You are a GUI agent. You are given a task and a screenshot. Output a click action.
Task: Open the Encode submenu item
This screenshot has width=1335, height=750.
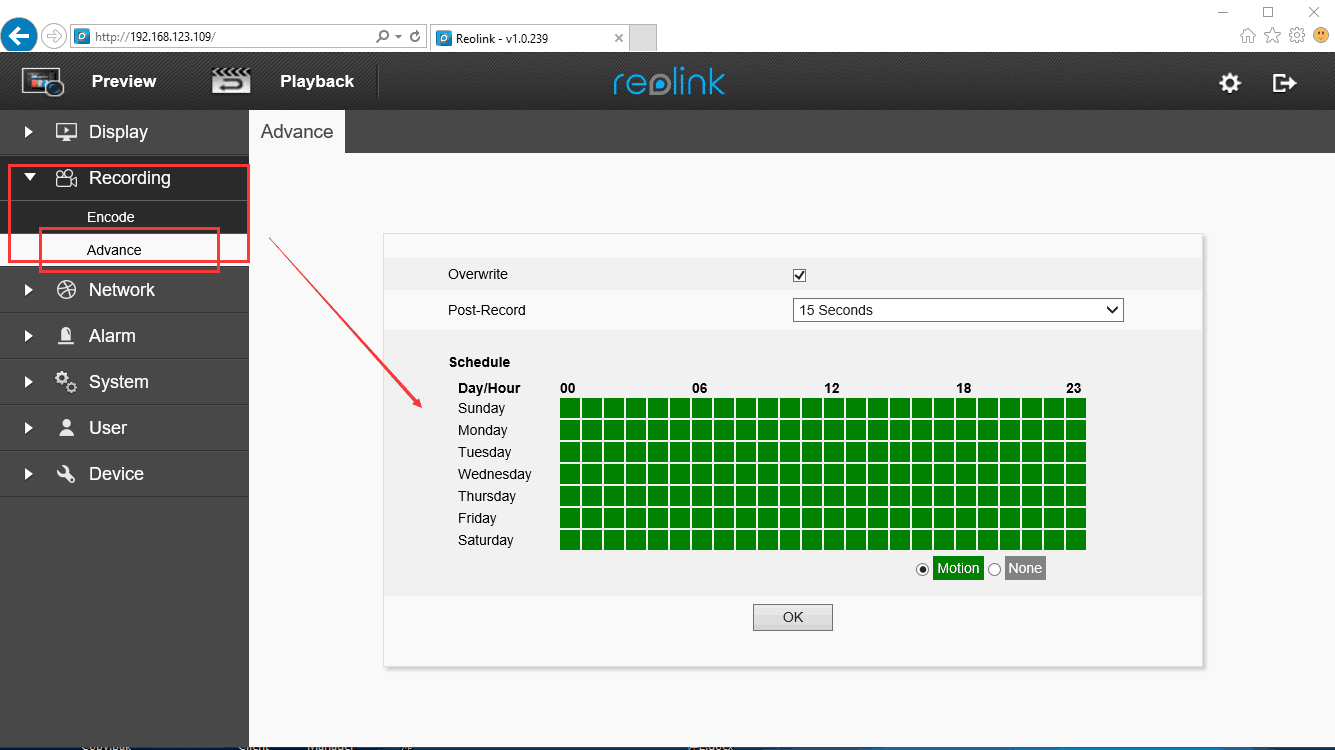coord(110,217)
